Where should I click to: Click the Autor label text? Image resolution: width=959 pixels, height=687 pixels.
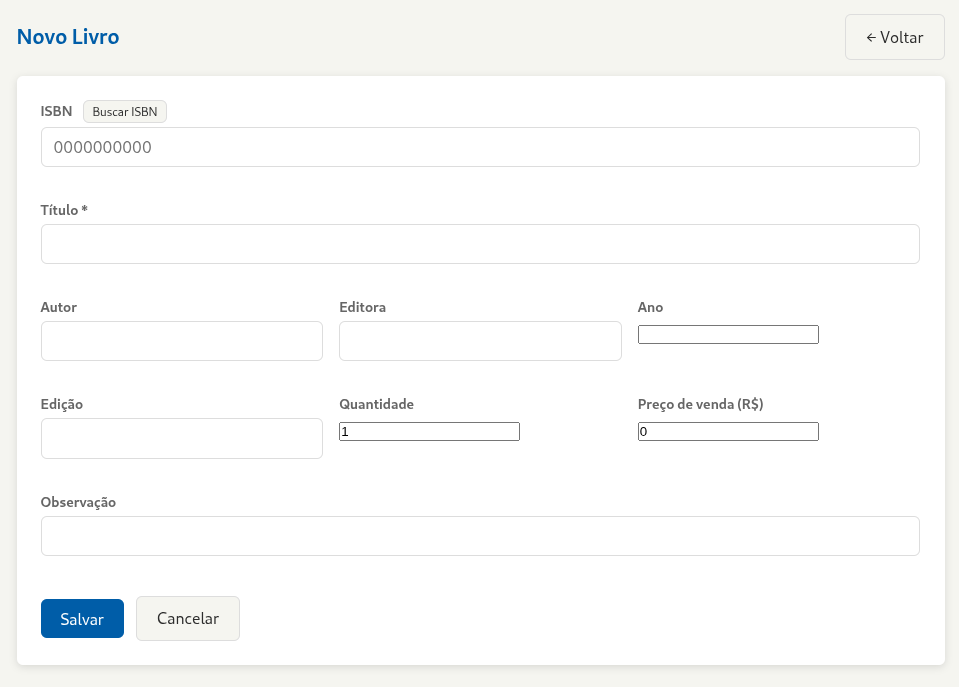59,307
